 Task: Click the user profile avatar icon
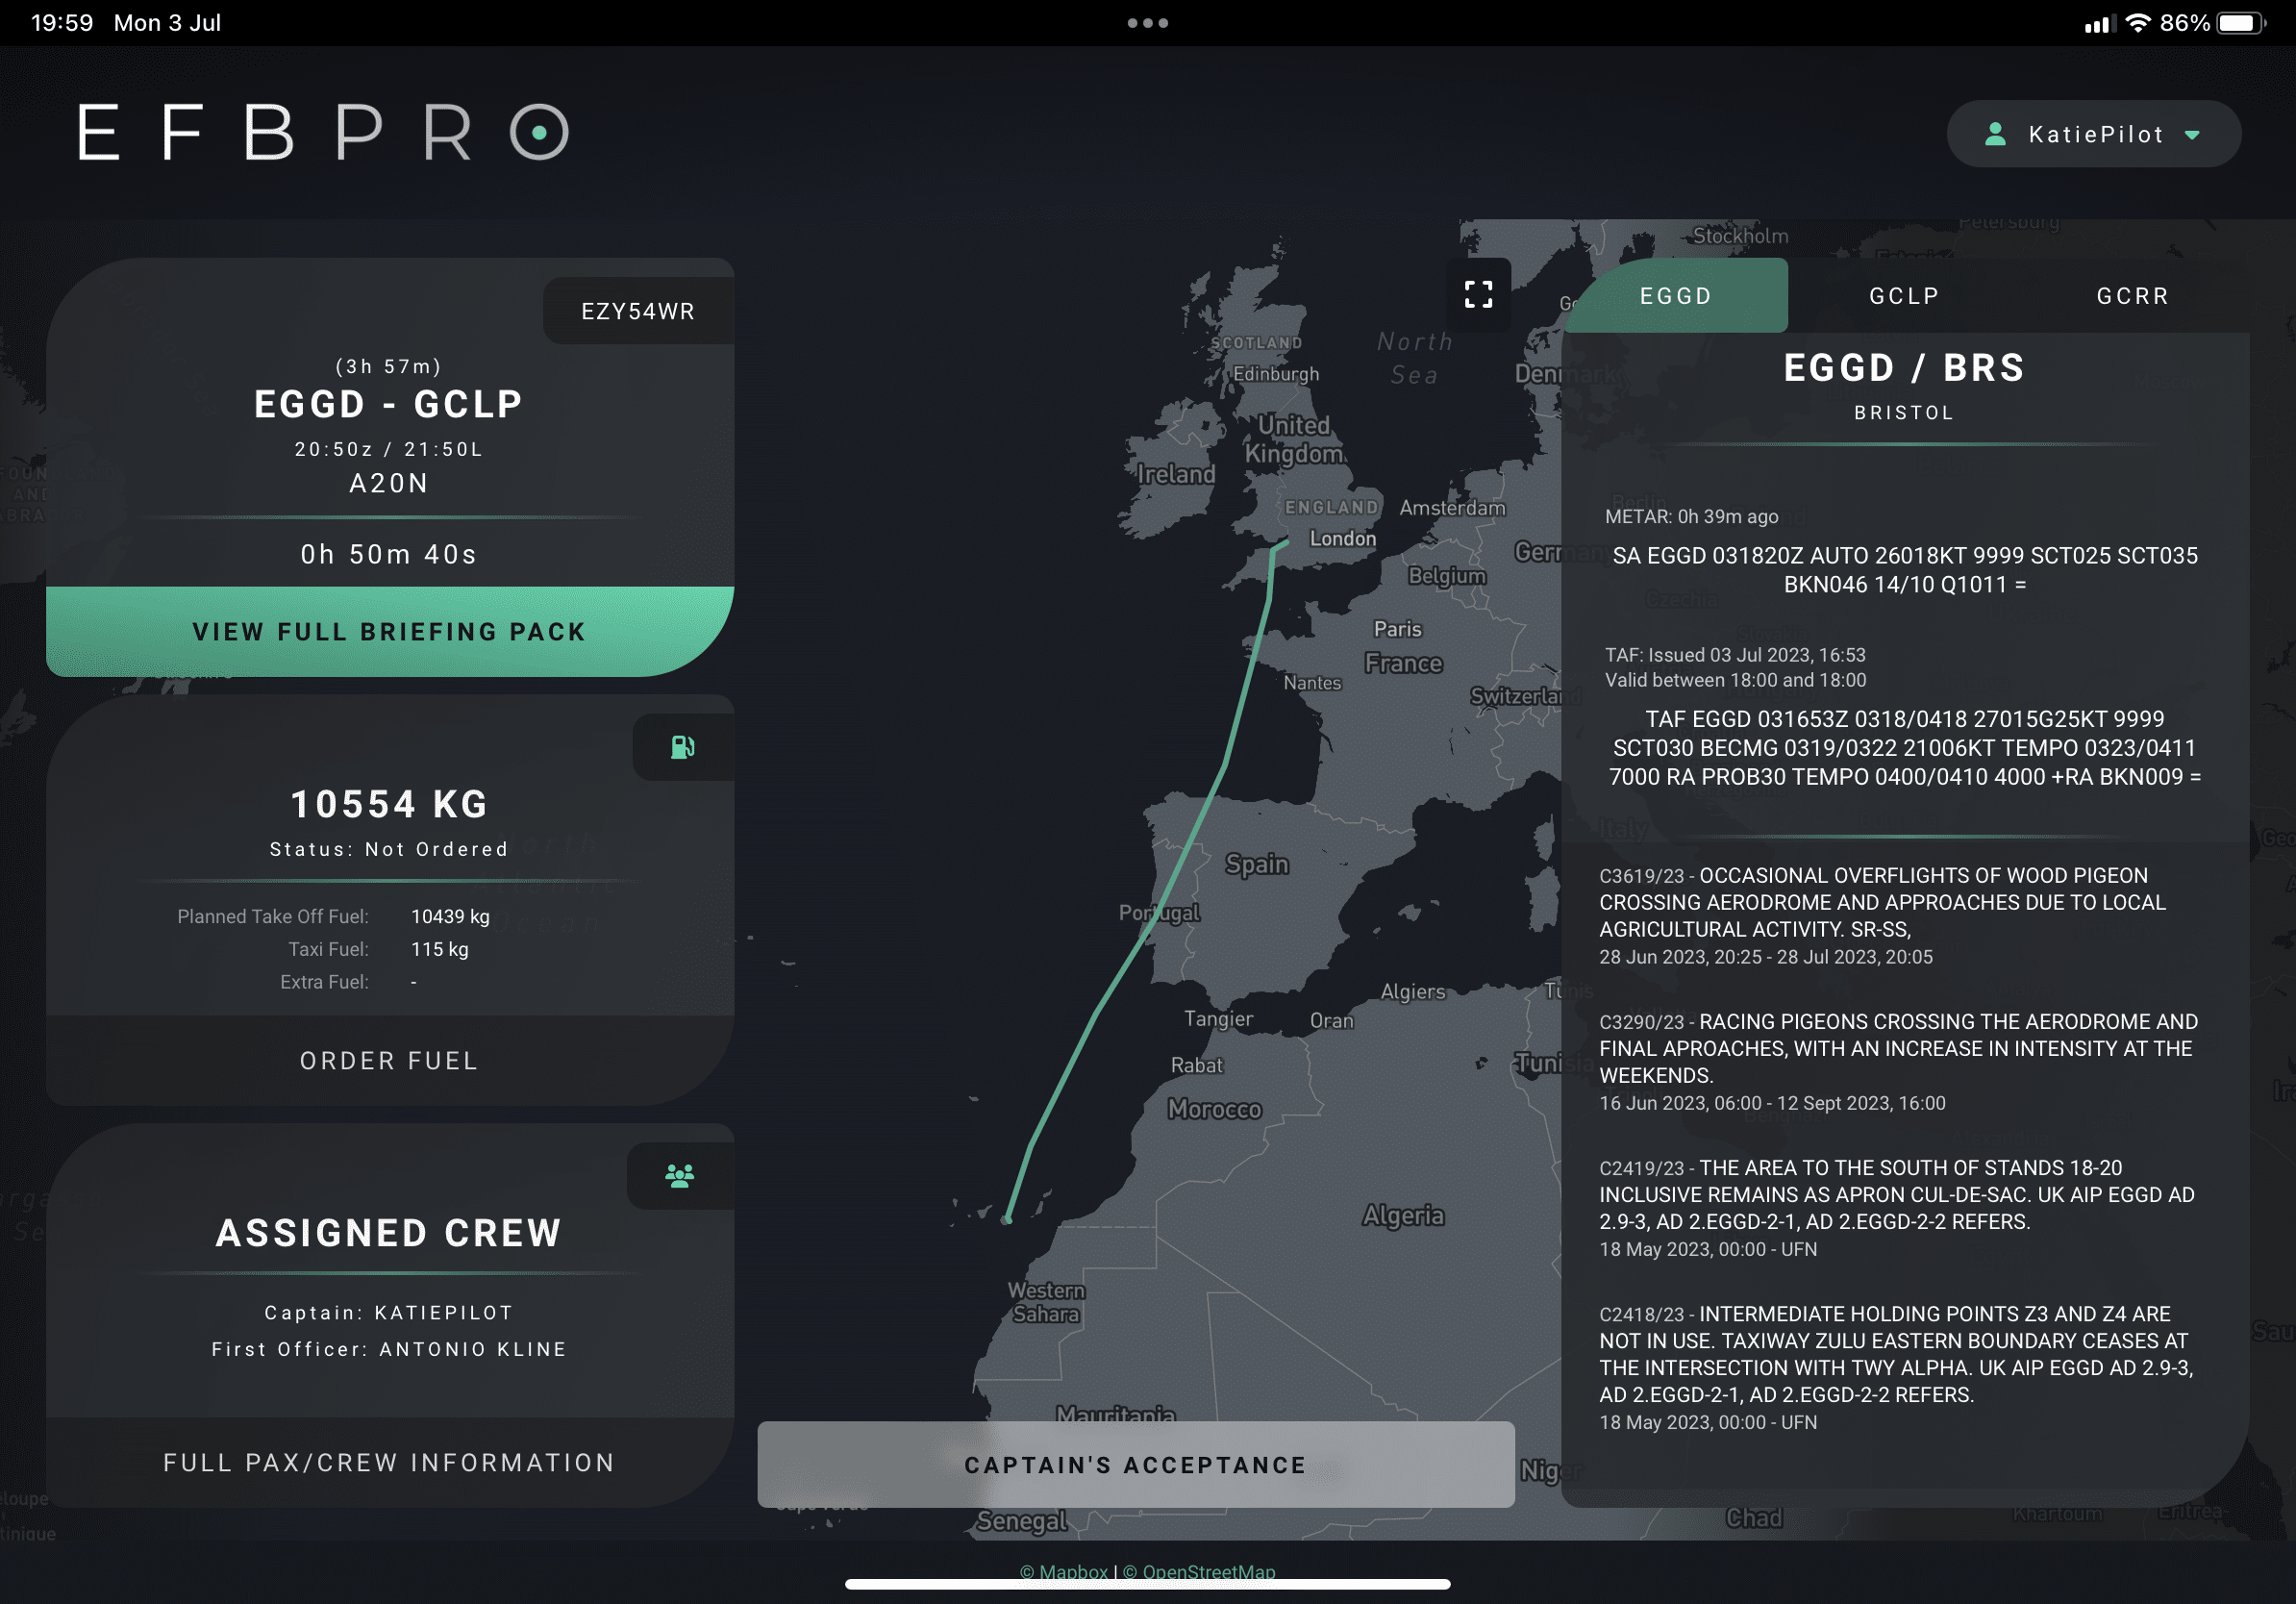coord(1995,134)
